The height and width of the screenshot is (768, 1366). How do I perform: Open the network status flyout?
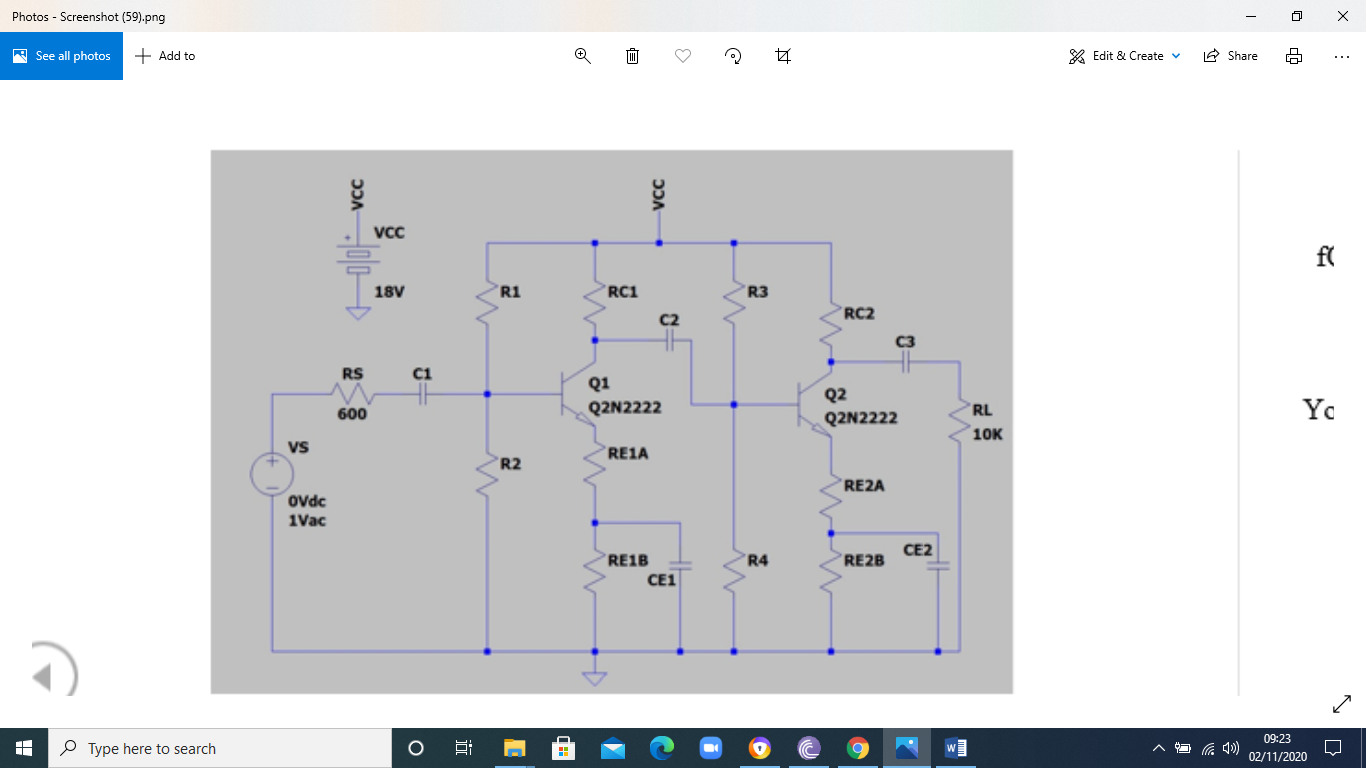tap(1207, 748)
